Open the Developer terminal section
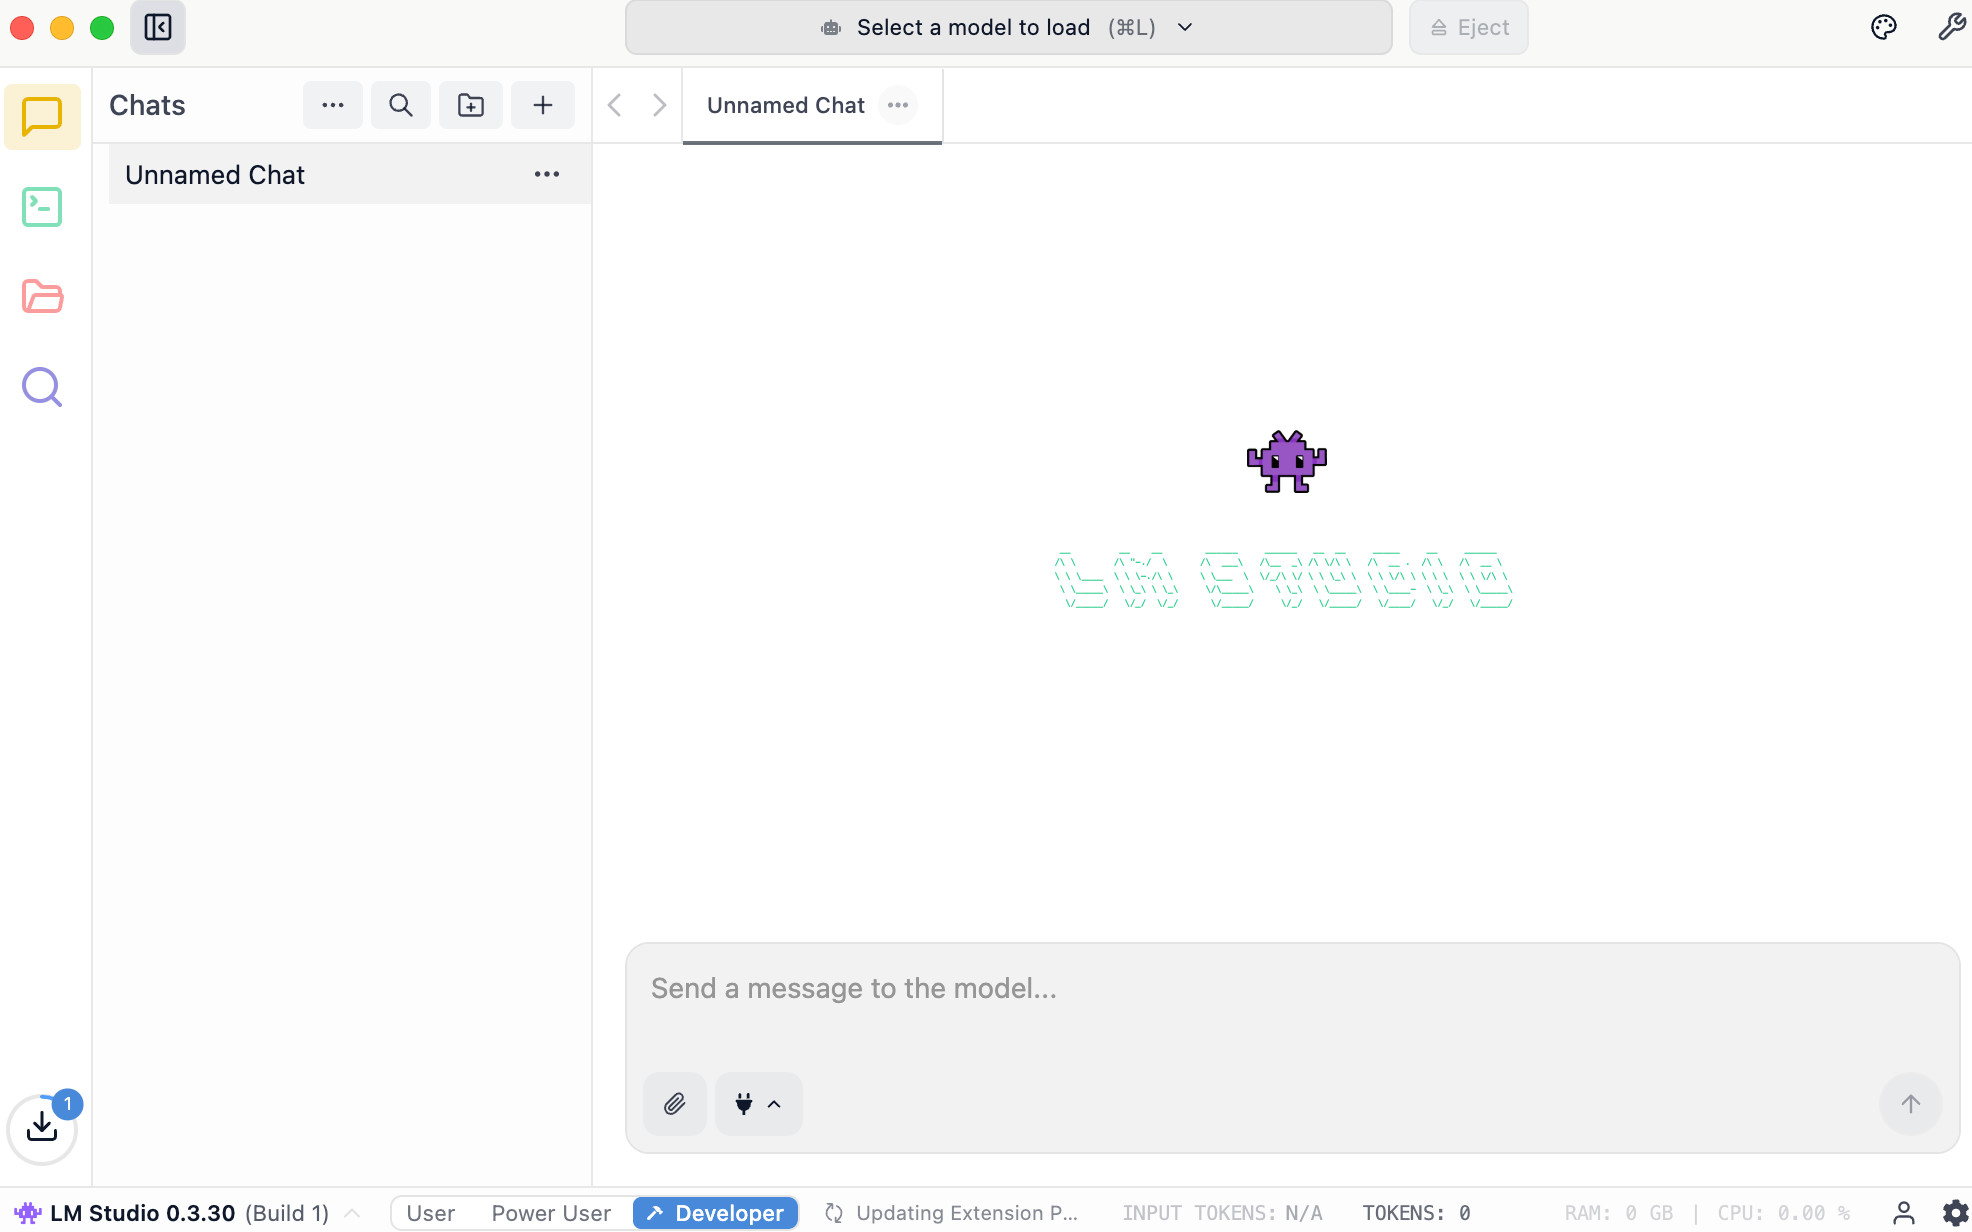This screenshot has width=1972, height=1232. (x=42, y=207)
